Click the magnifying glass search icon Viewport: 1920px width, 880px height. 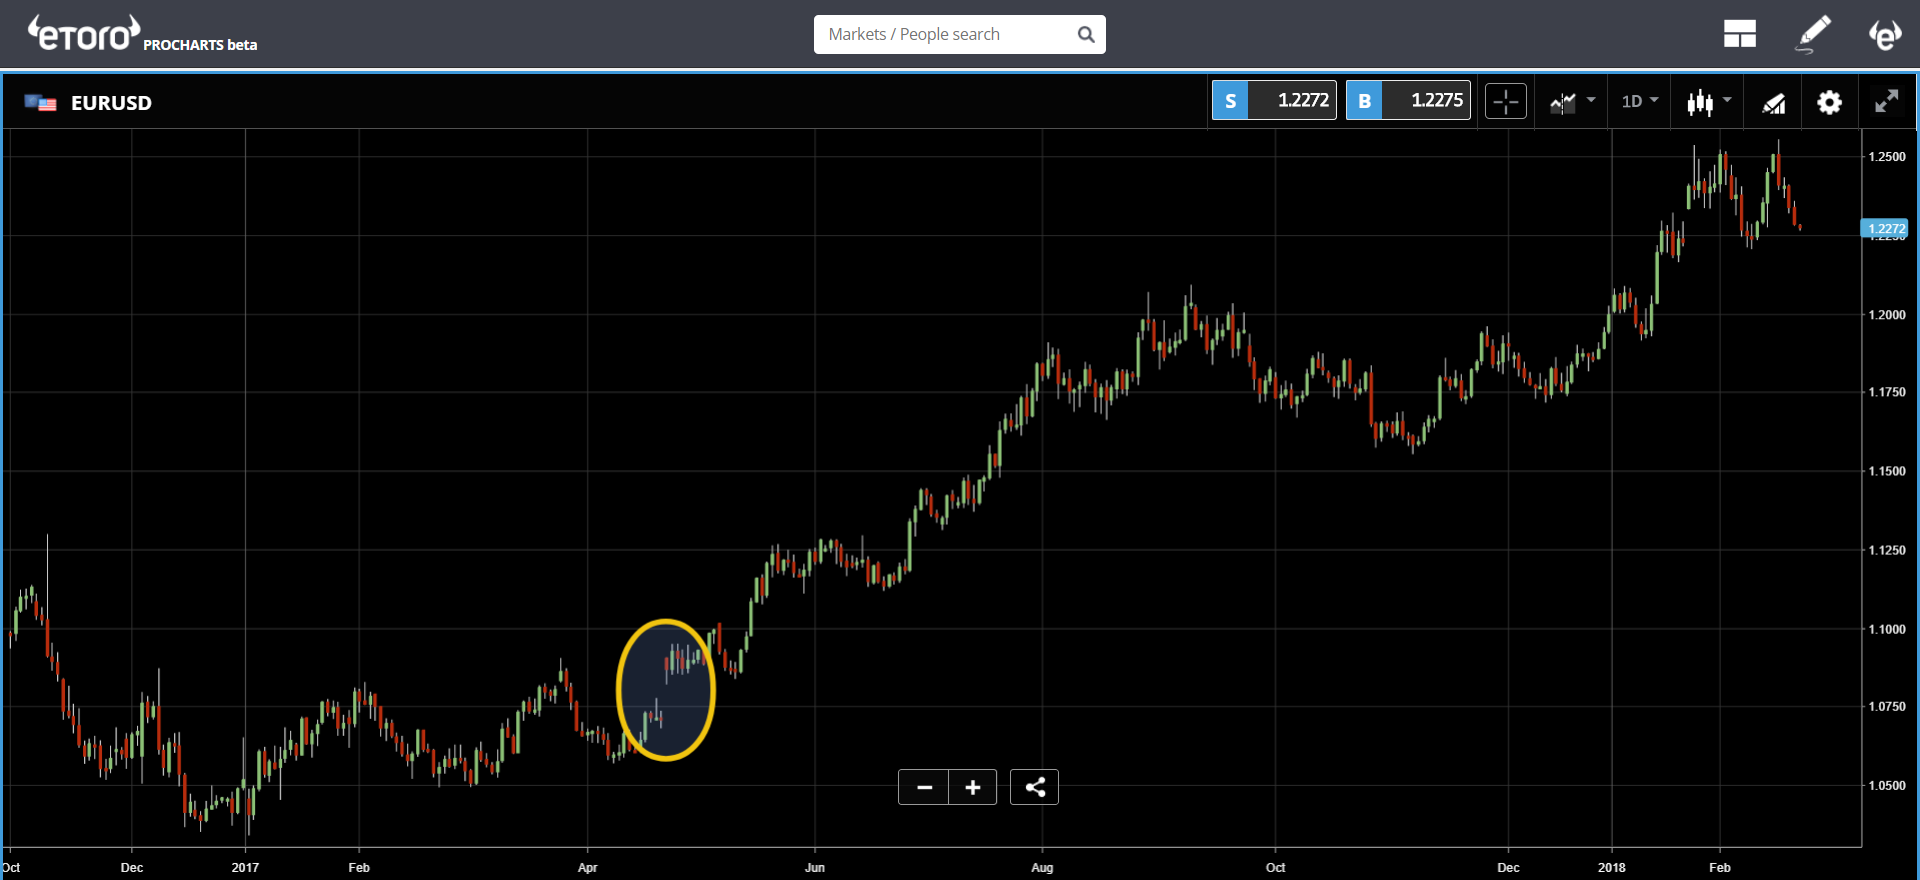click(1086, 35)
